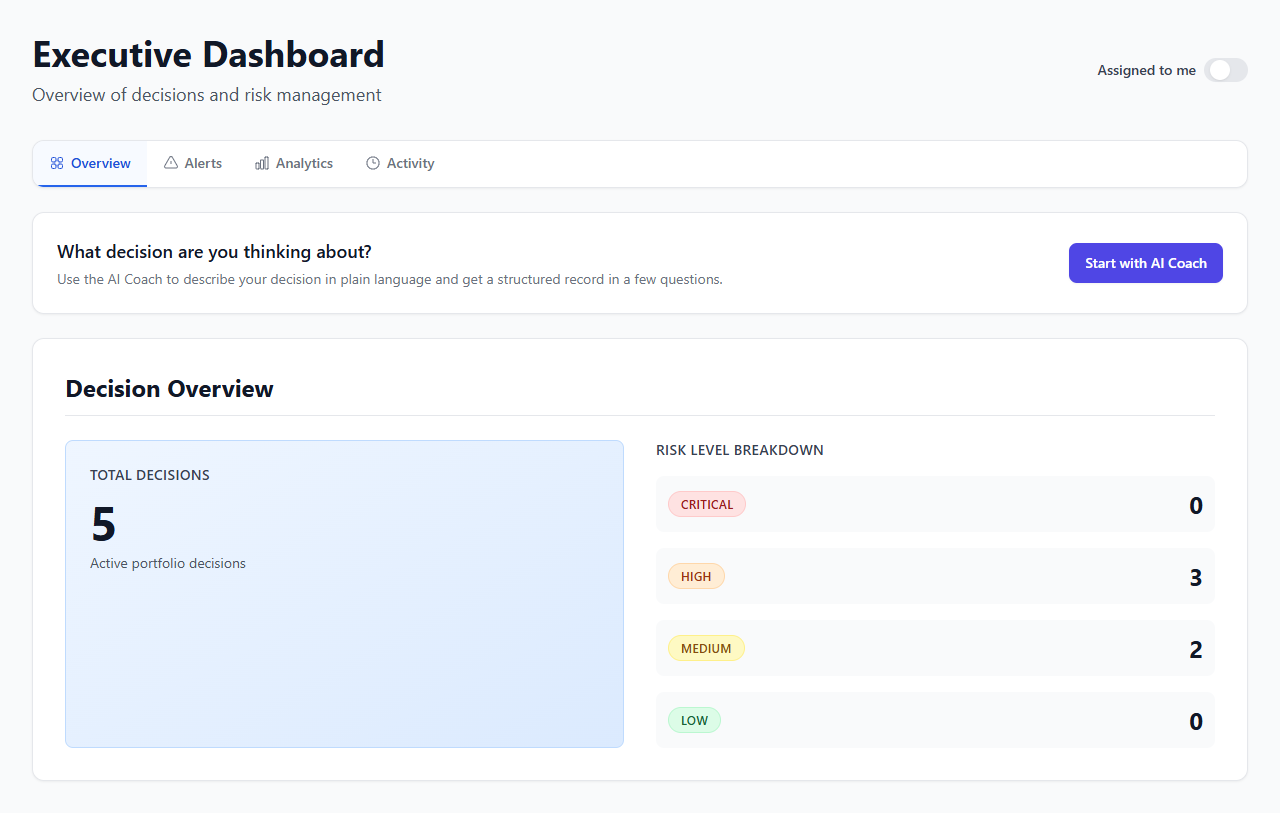
Task: Click the HIGH risk count of 3
Action: pos(1196,576)
